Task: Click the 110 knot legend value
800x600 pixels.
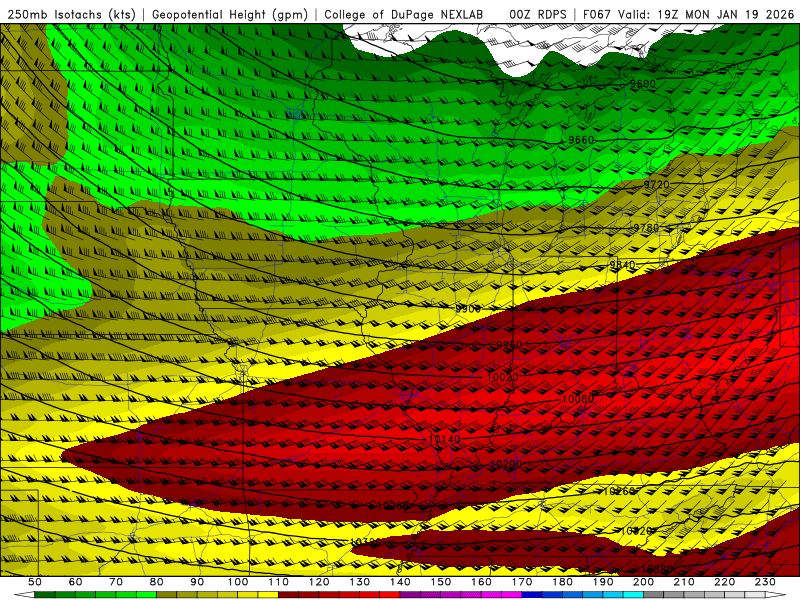Action: 279,582
